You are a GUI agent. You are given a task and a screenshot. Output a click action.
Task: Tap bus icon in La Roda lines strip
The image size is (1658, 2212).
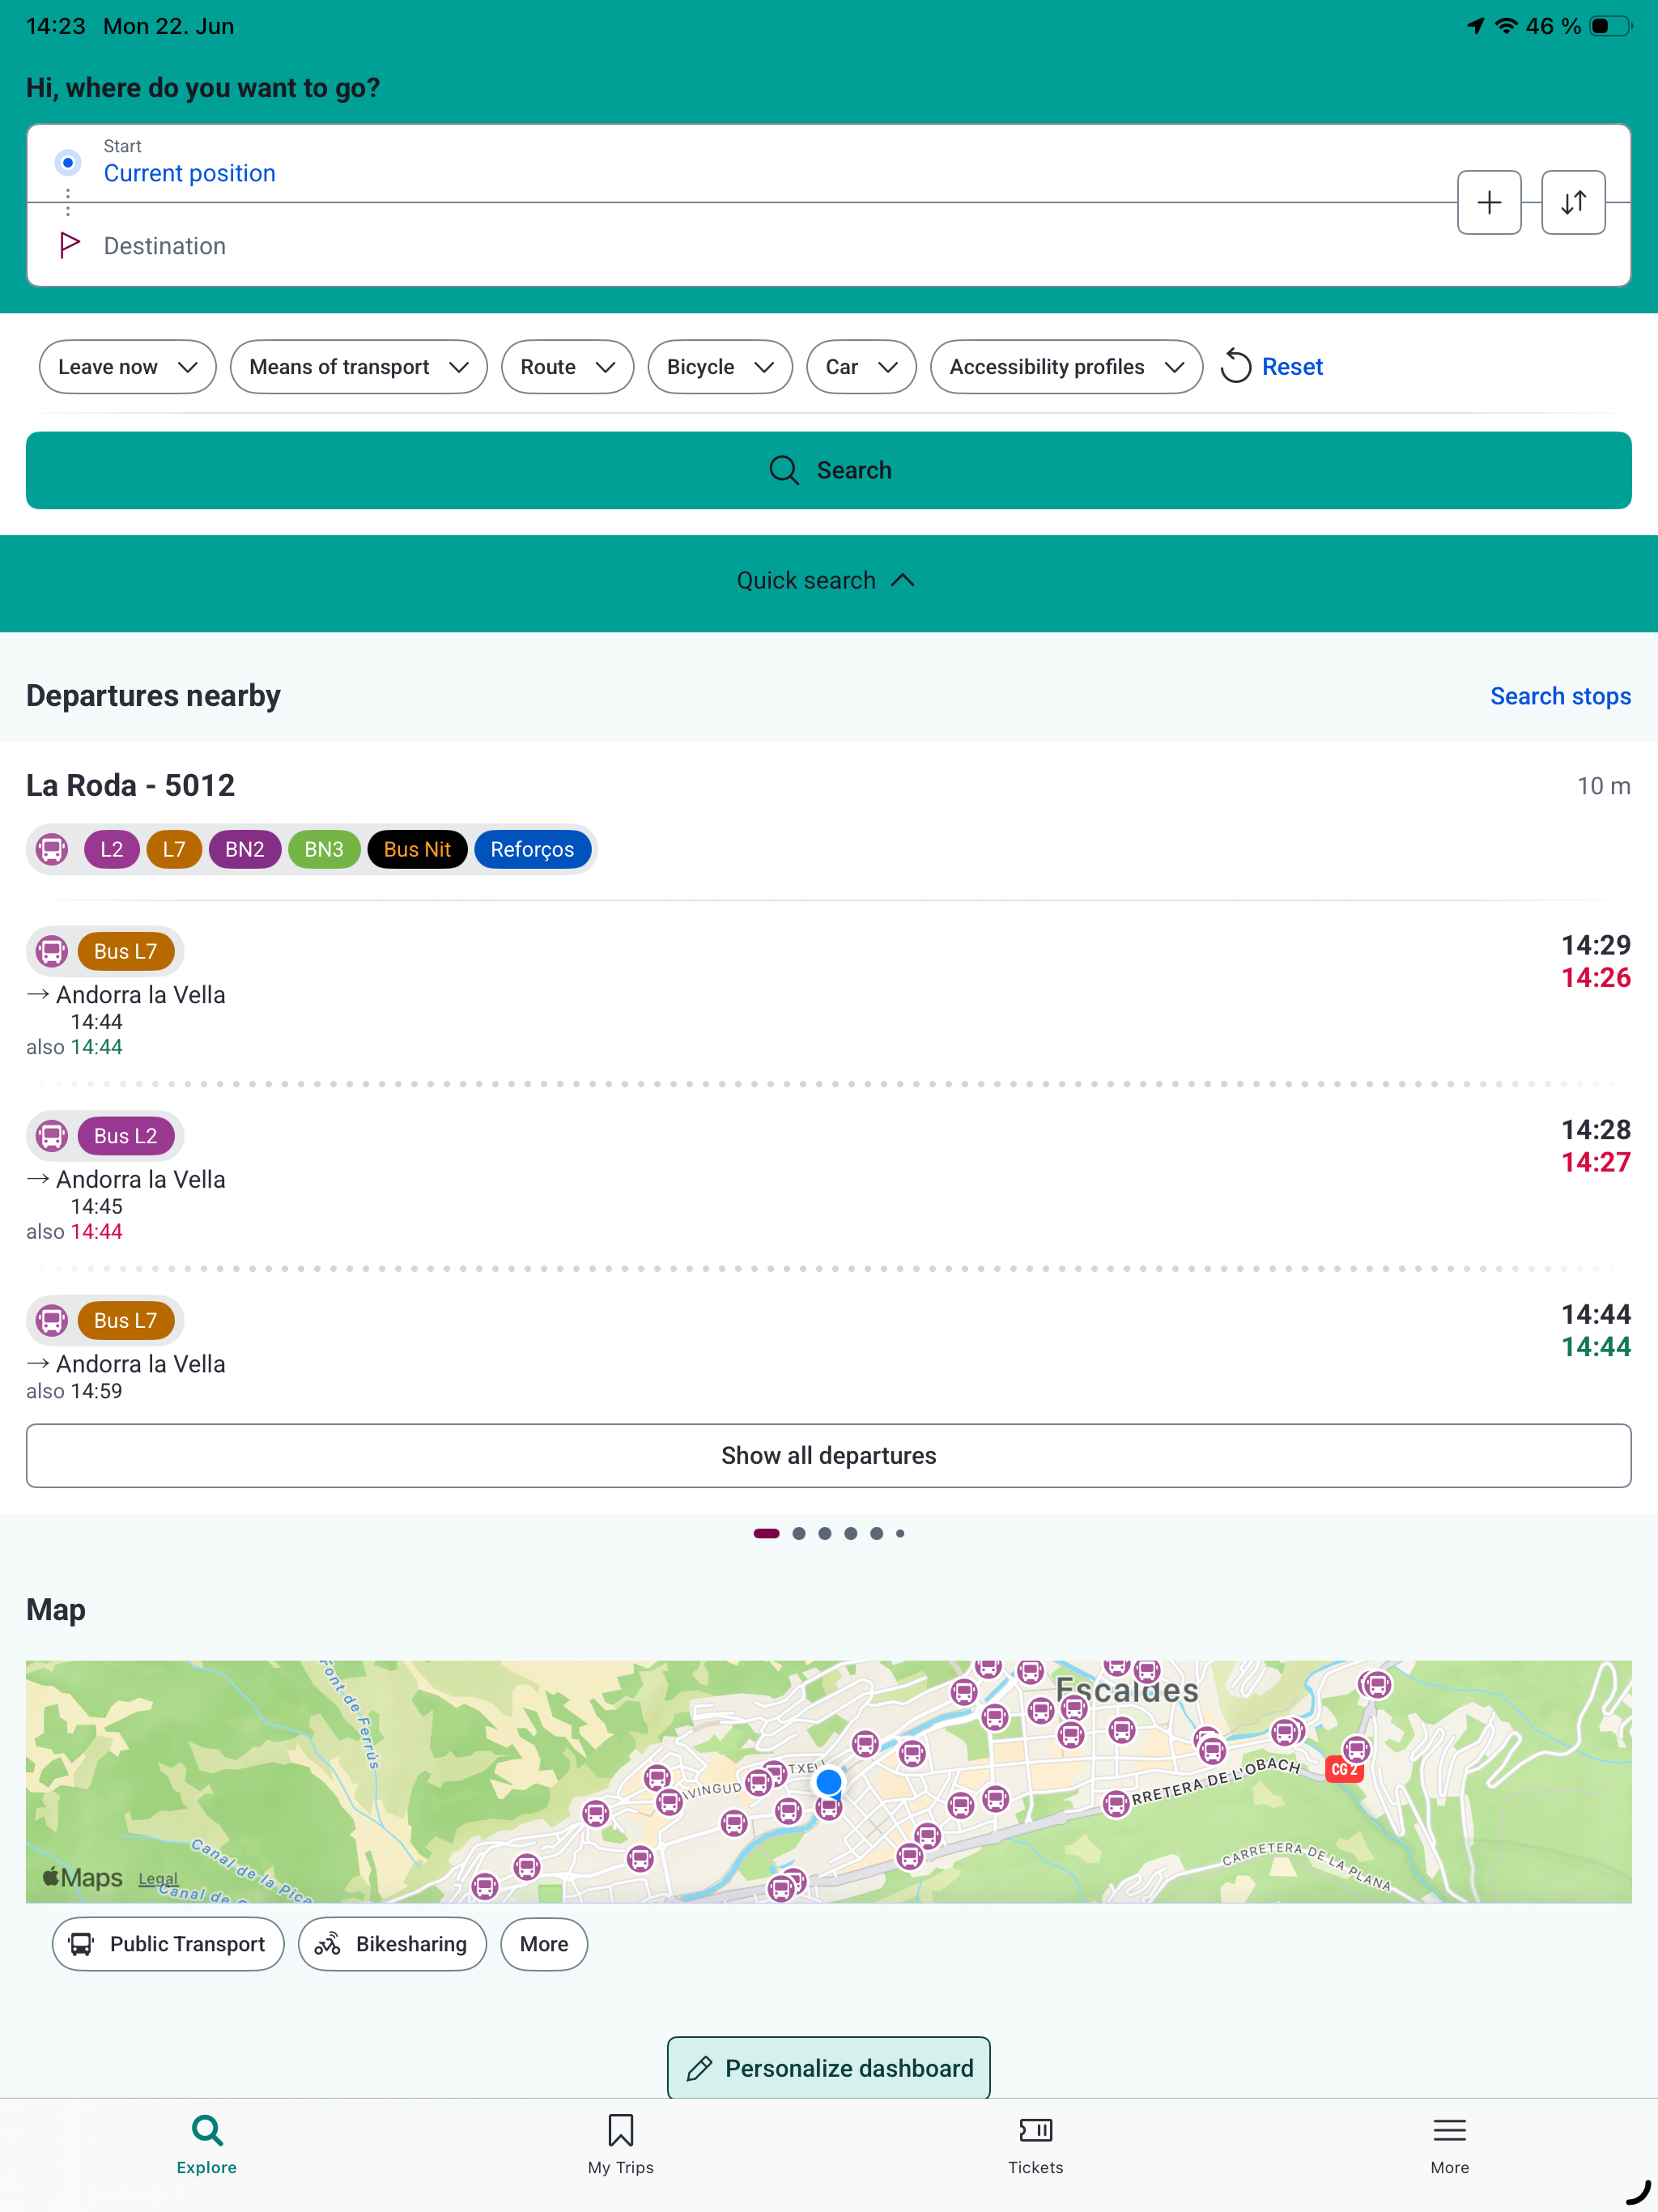tap(52, 850)
